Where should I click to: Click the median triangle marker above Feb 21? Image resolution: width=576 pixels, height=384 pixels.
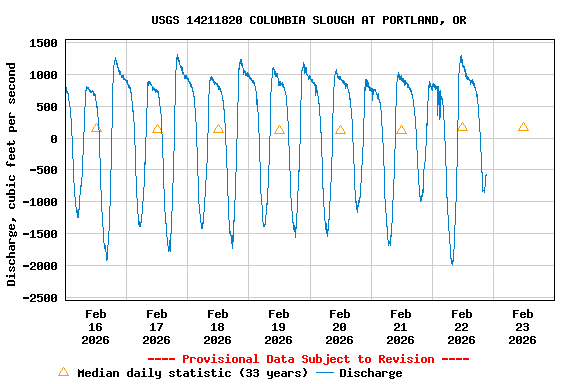tap(401, 130)
